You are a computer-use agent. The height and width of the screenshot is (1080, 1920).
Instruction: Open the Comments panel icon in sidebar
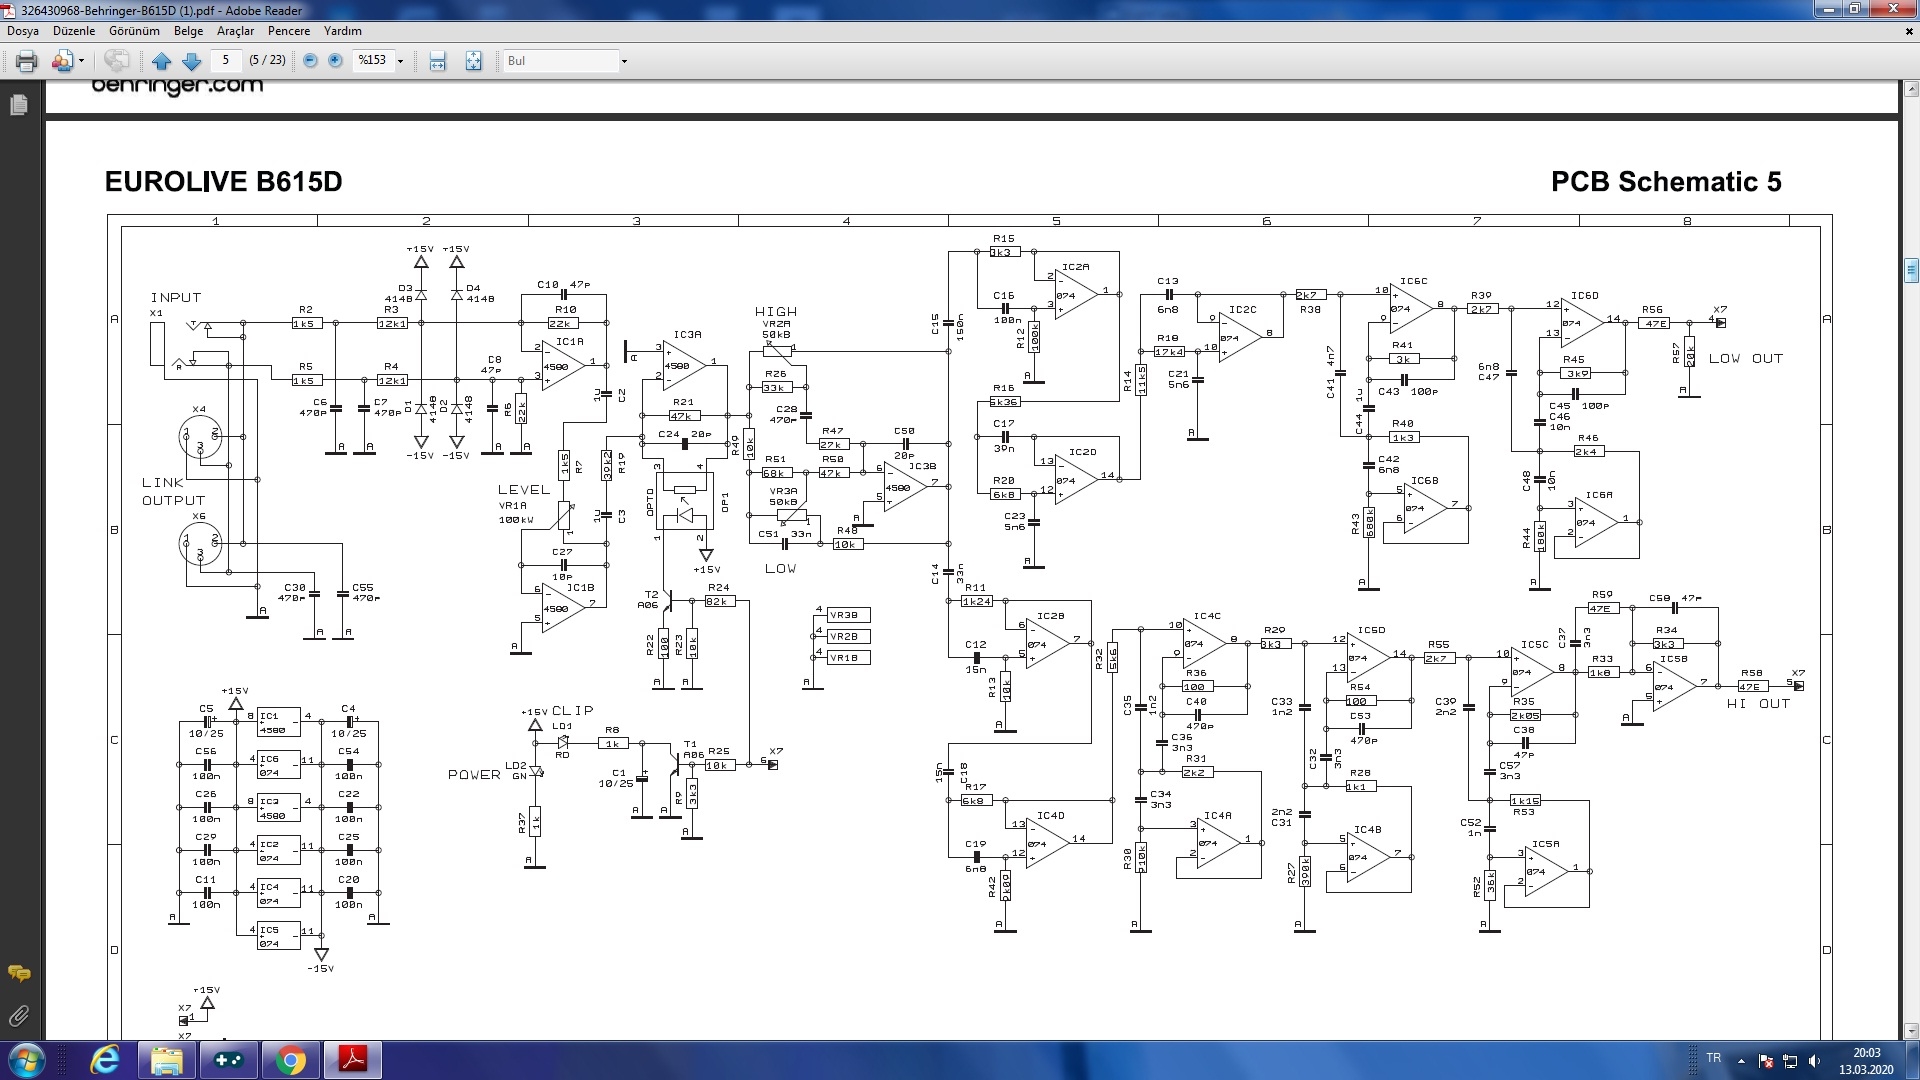click(x=19, y=974)
